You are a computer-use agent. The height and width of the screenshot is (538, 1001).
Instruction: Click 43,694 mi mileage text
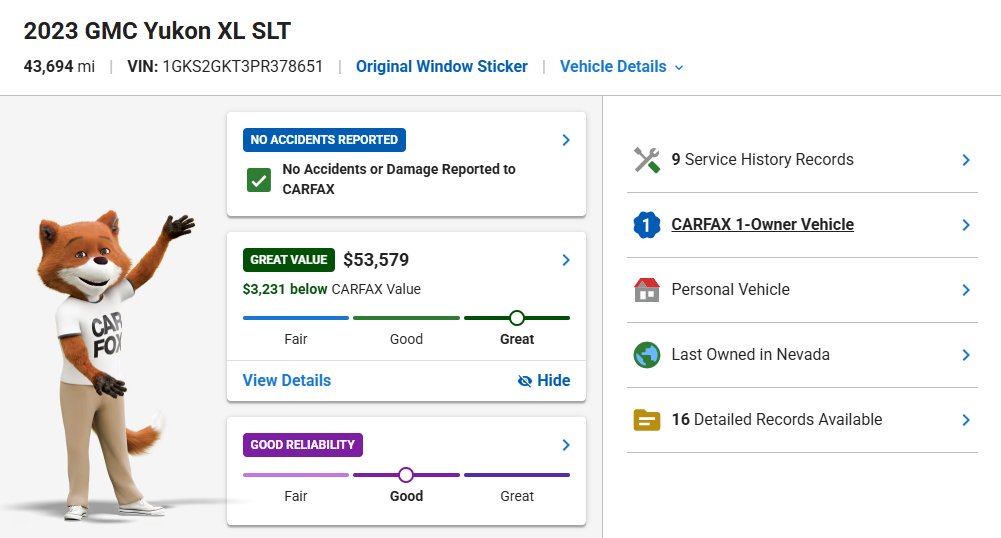(x=59, y=66)
